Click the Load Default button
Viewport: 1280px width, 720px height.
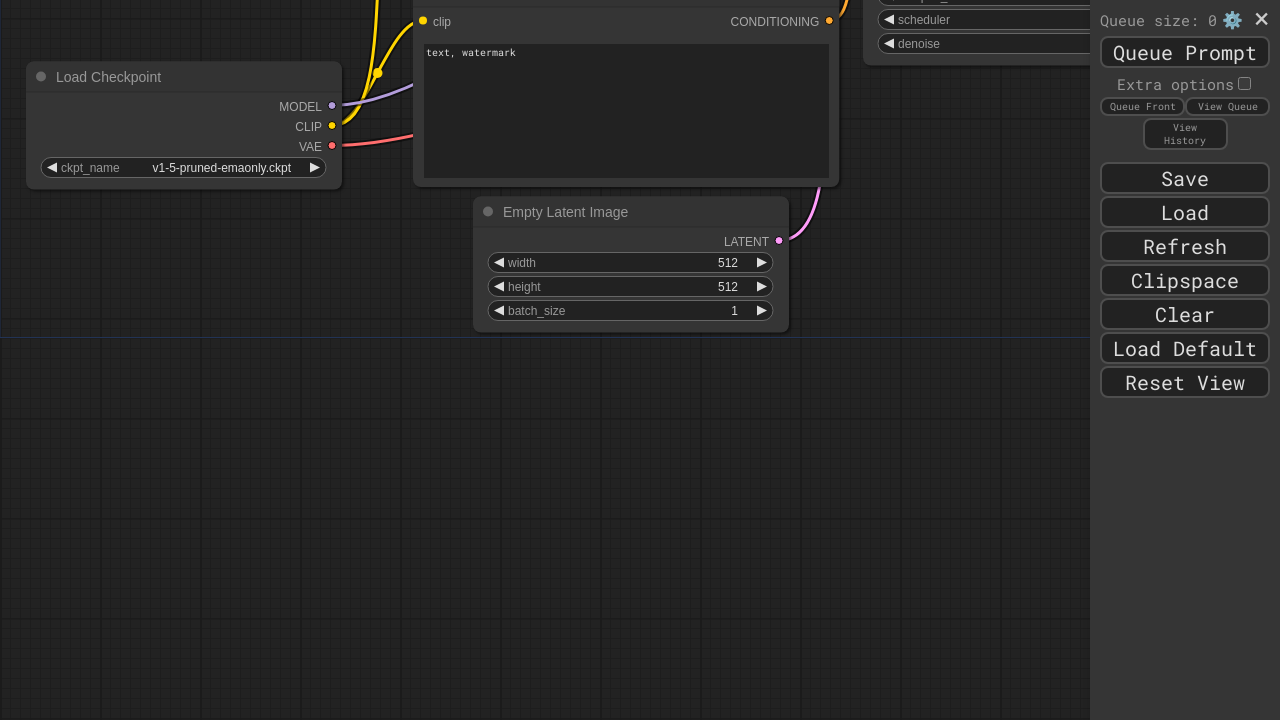tap(1184, 349)
